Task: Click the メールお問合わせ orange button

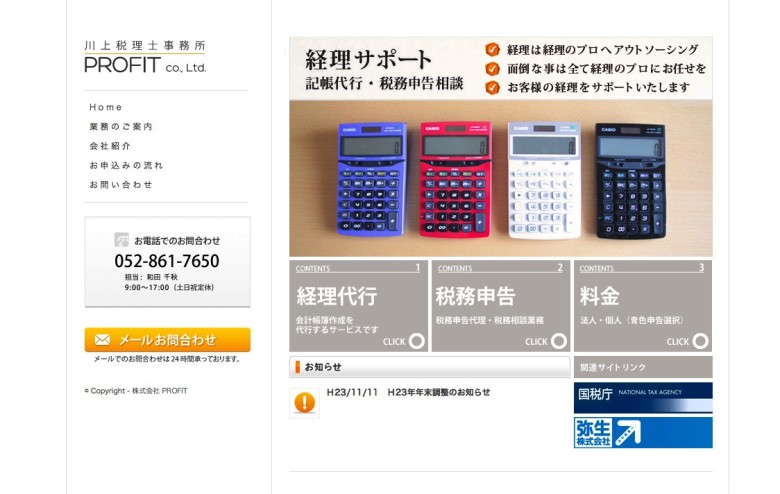Action: click(167, 340)
